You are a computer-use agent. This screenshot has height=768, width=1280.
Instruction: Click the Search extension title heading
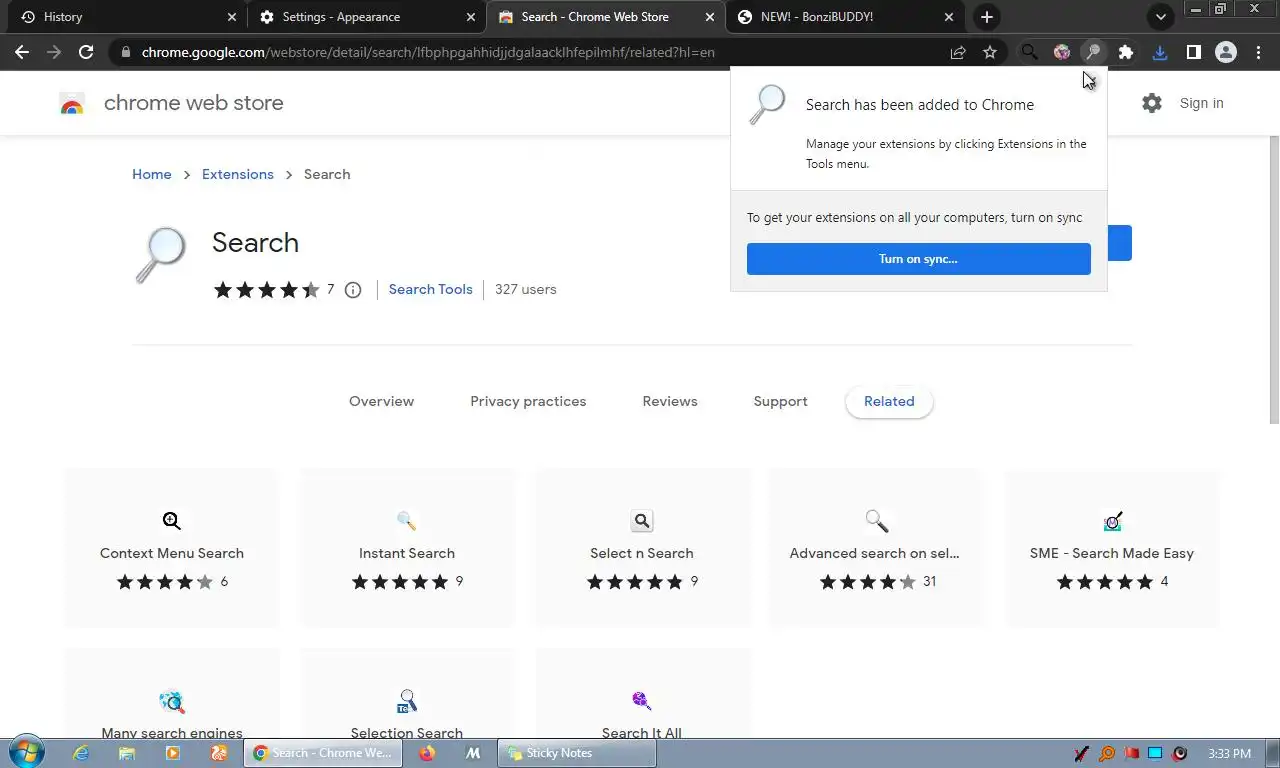point(255,242)
